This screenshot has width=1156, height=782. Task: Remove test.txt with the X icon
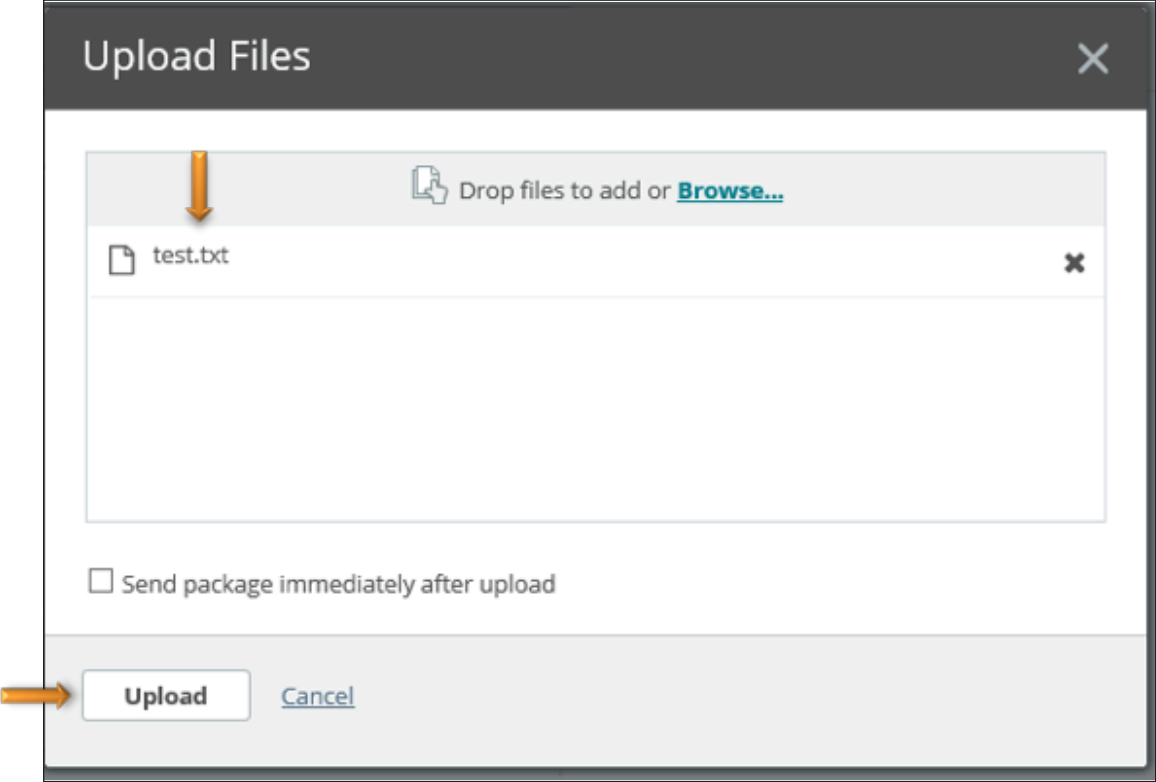[1074, 263]
